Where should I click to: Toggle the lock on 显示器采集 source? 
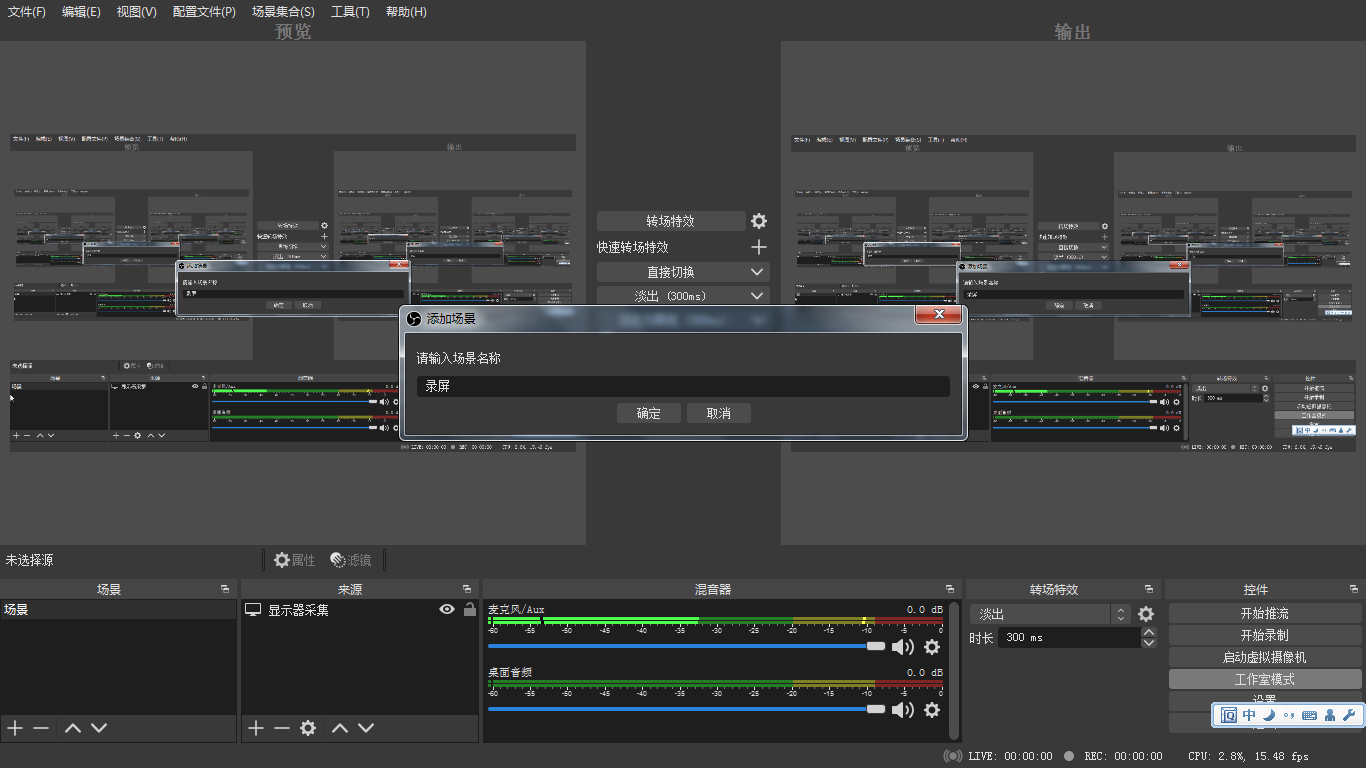[469, 609]
